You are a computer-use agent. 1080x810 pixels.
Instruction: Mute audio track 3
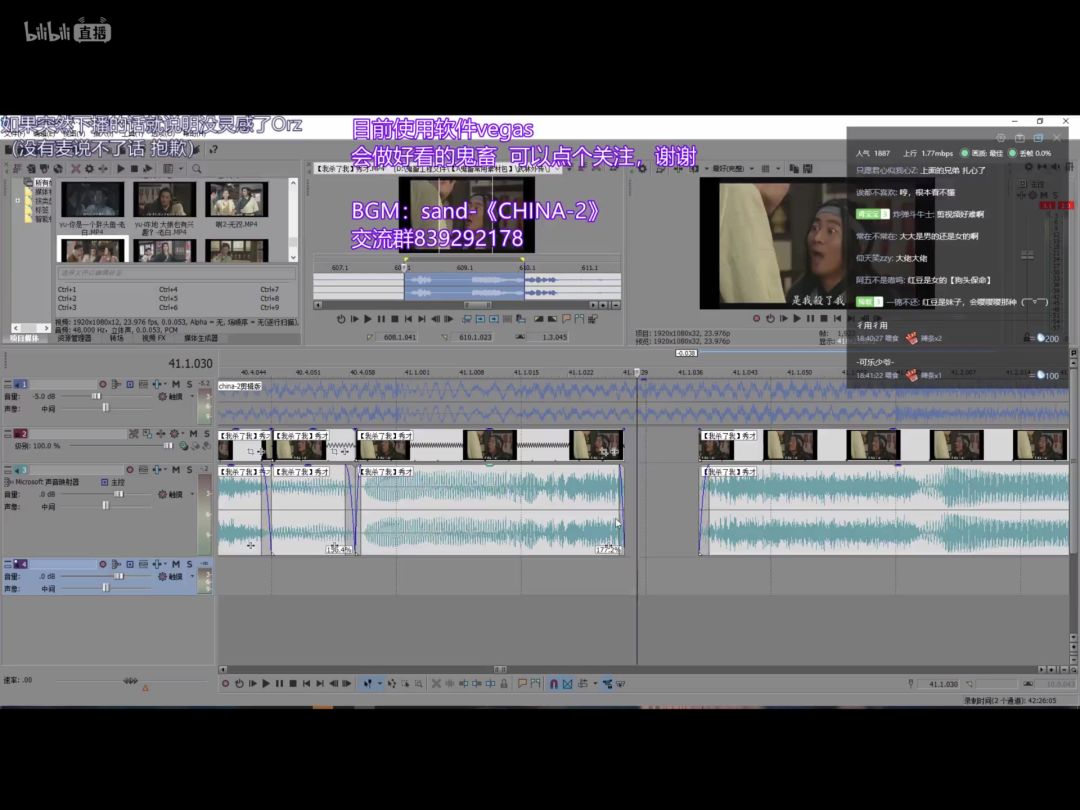click(x=175, y=469)
